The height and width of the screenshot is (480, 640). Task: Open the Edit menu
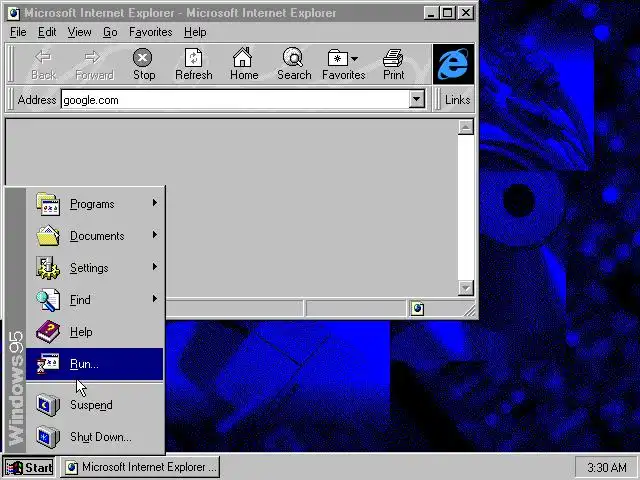(47, 32)
